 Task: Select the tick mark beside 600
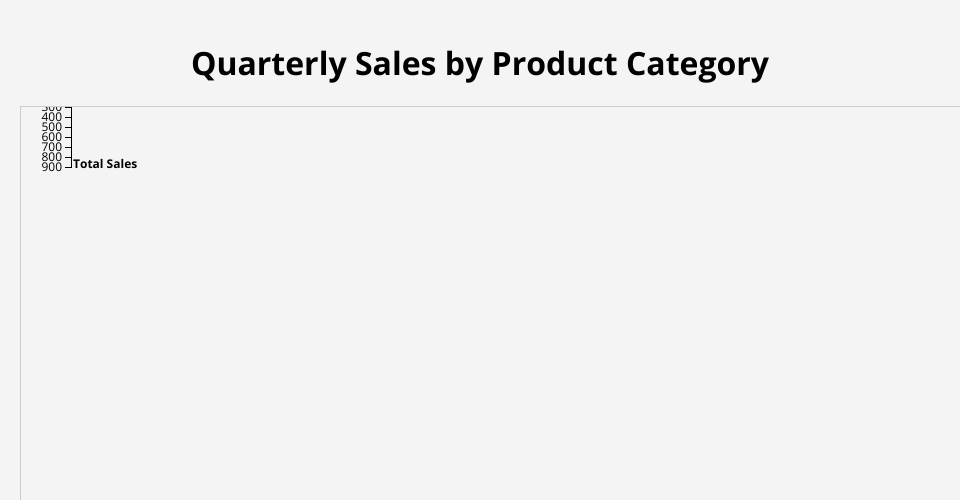pos(68,137)
